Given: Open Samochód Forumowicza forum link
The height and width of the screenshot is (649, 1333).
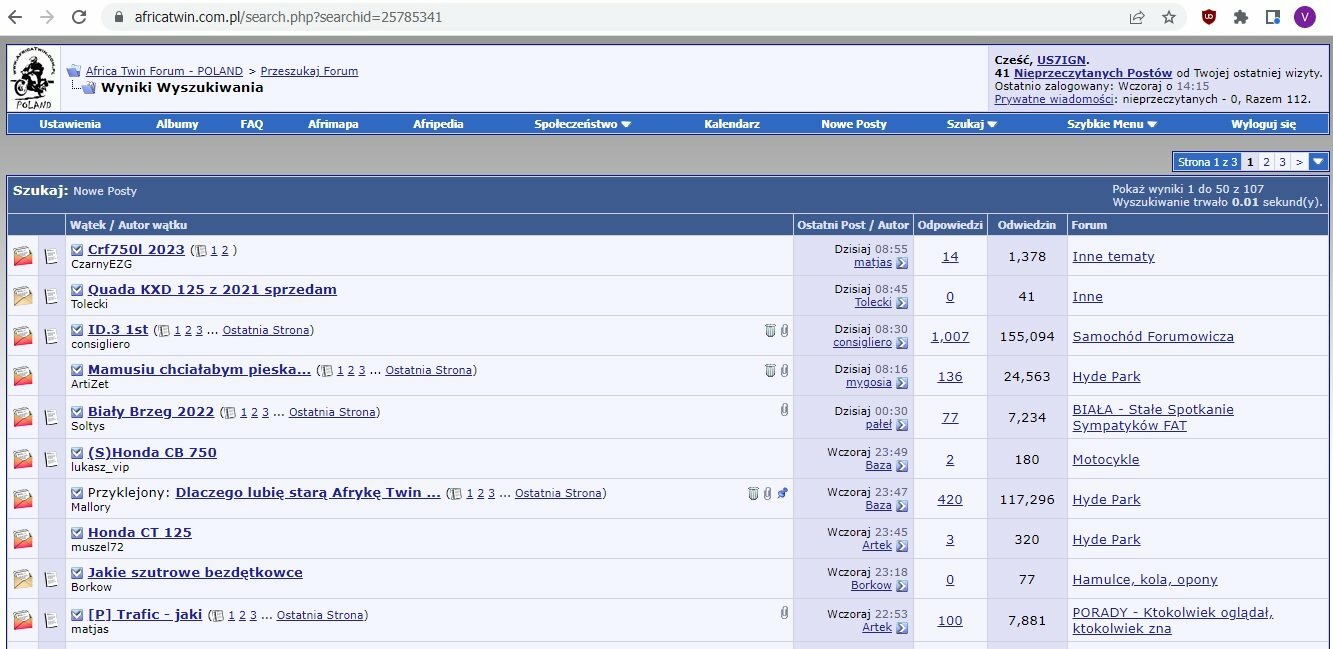Looking at the screenshot, I should 1153,336.
